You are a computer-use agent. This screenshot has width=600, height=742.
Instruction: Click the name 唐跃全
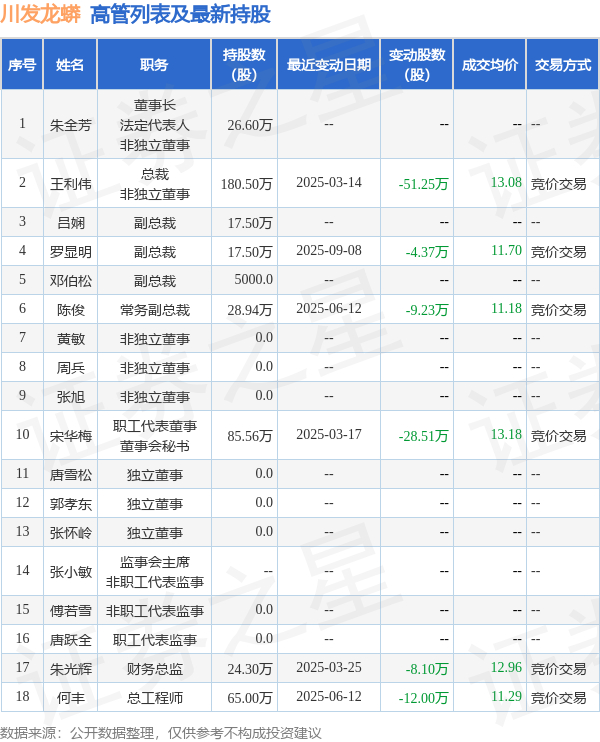71,640
